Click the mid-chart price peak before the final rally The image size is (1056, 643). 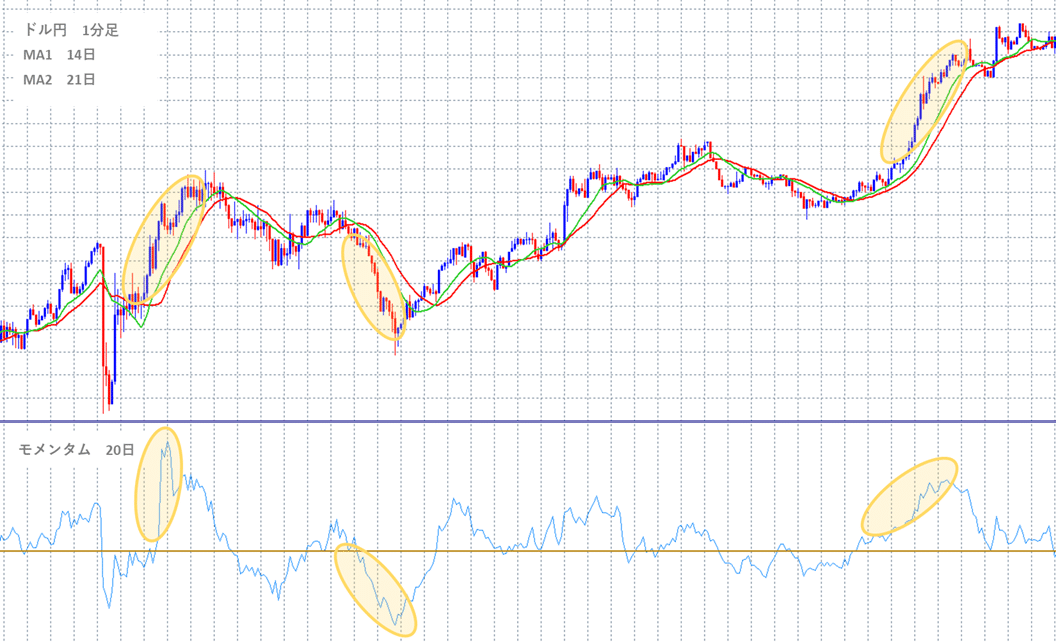pos(707,146)
